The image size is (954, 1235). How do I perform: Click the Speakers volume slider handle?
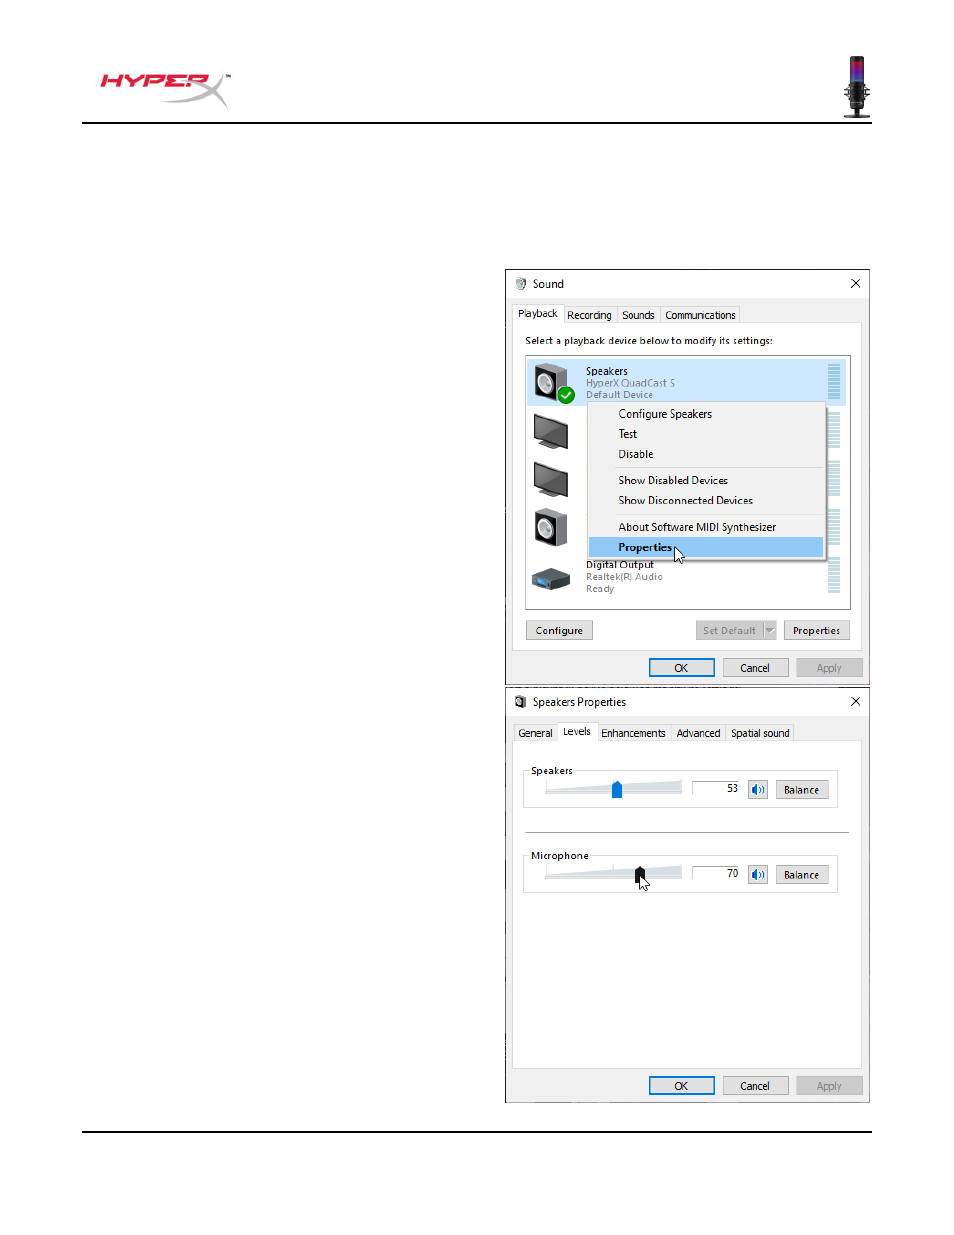[x=617, y=789]
